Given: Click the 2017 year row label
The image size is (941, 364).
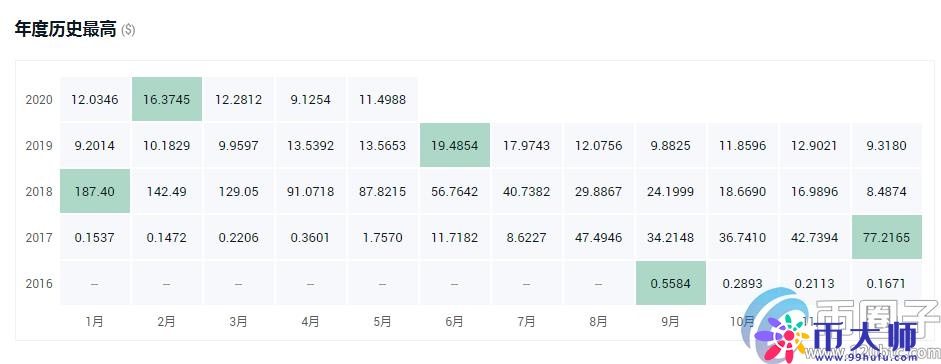Looking at the screenshot, I should pos(39,238).
